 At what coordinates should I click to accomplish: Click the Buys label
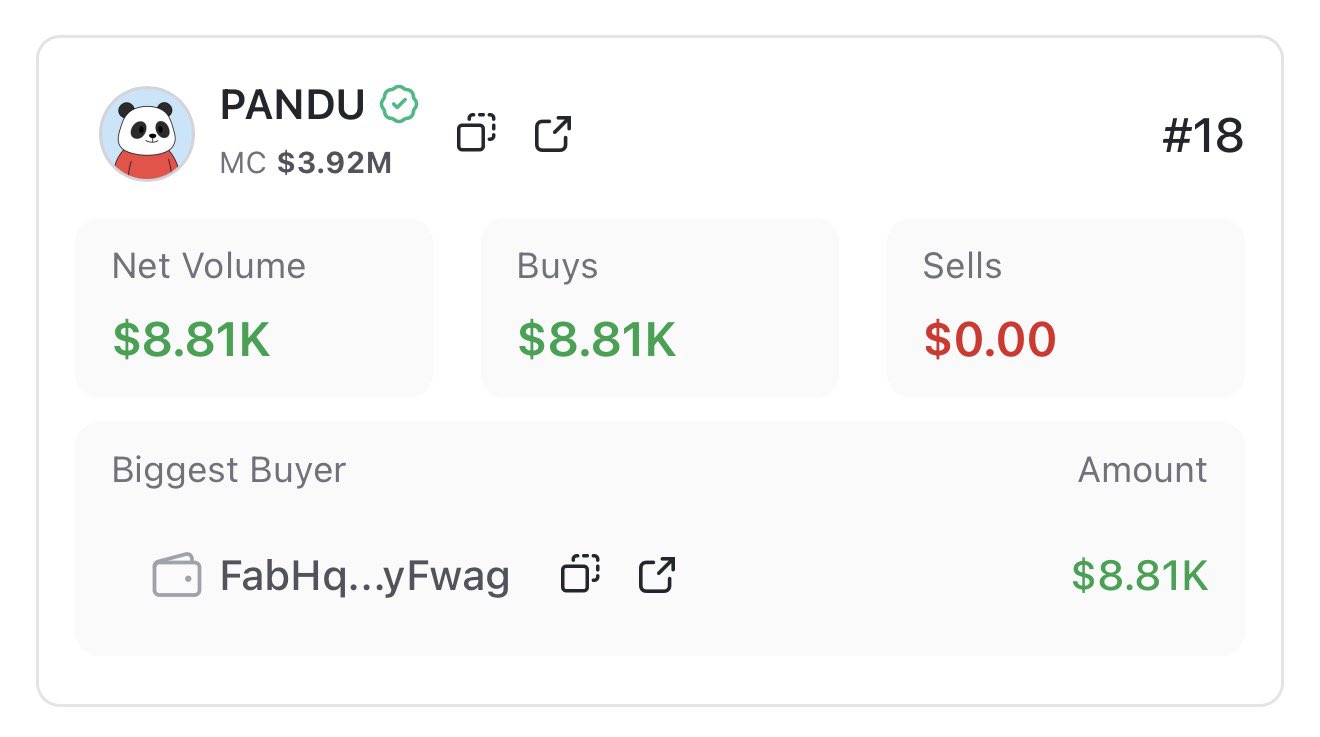pos(557,266)
